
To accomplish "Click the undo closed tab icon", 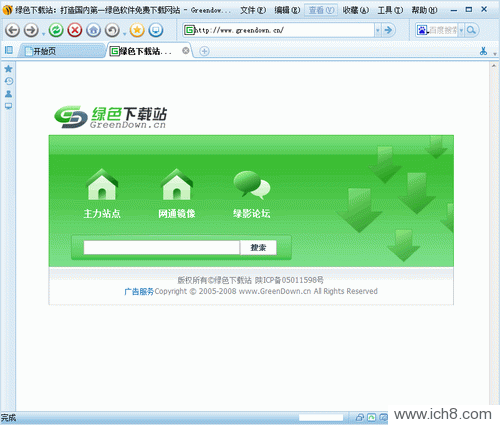I will click(x=112, y=30).
